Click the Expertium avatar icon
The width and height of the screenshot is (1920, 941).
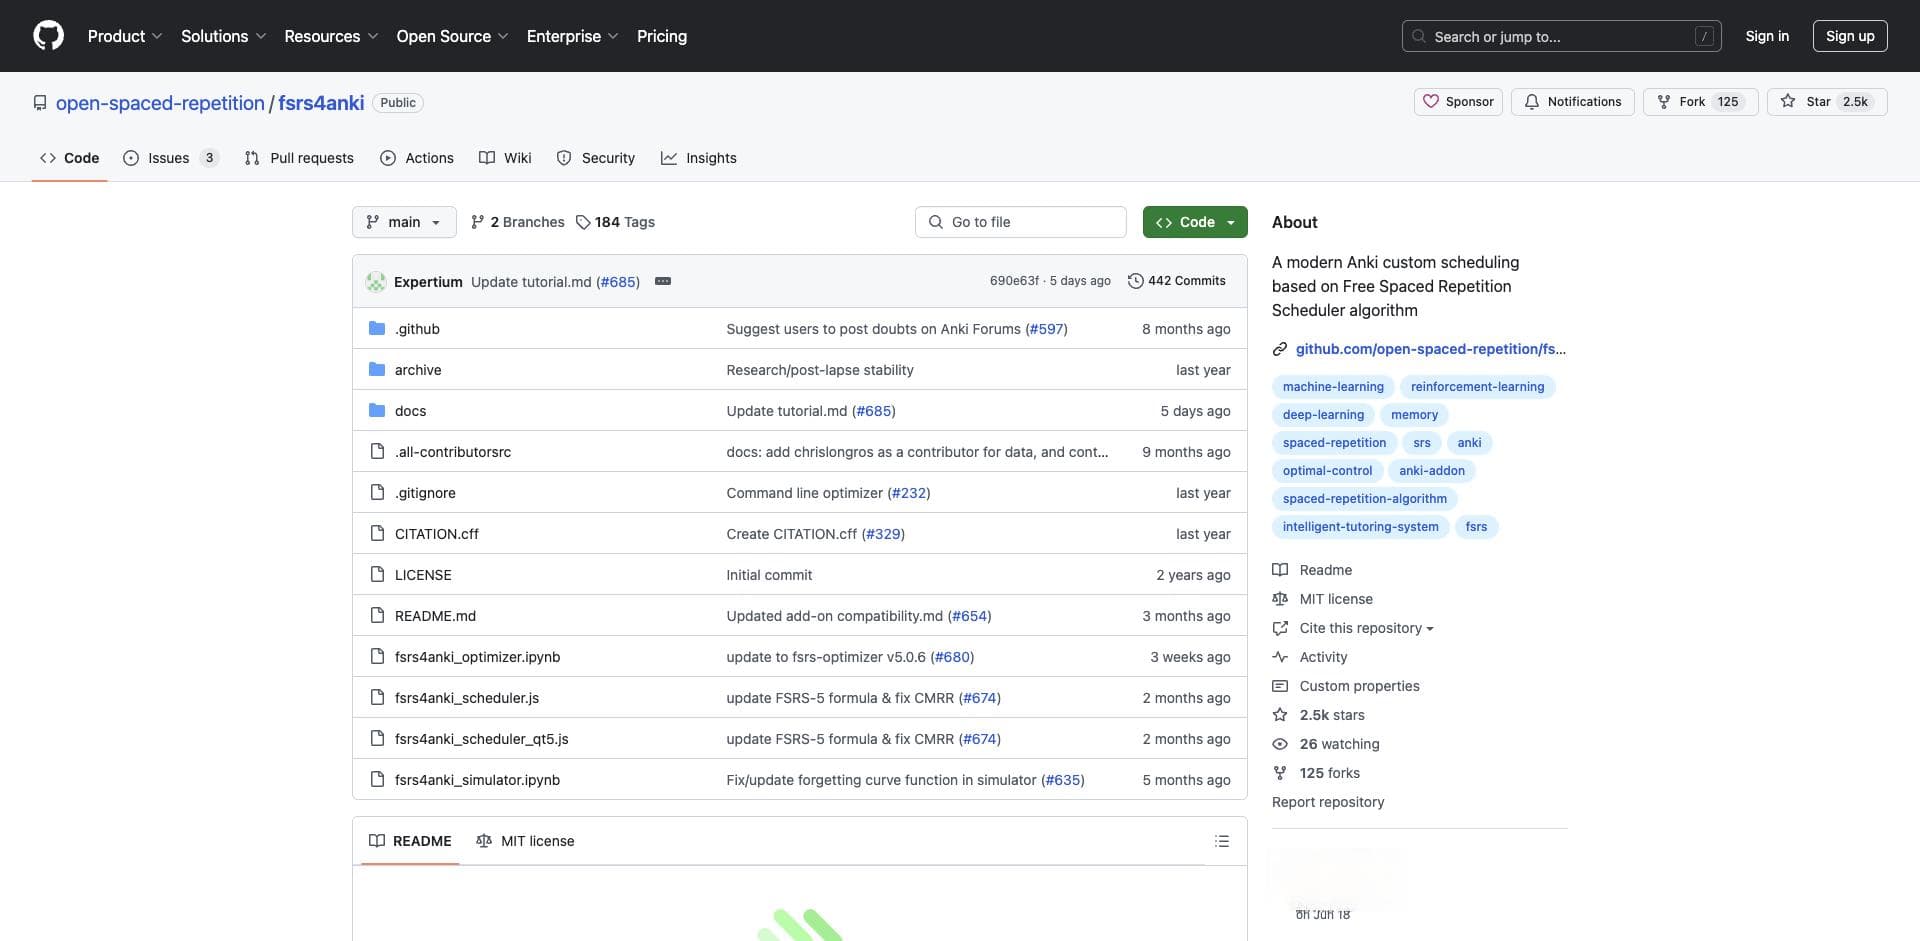(376, 282)
